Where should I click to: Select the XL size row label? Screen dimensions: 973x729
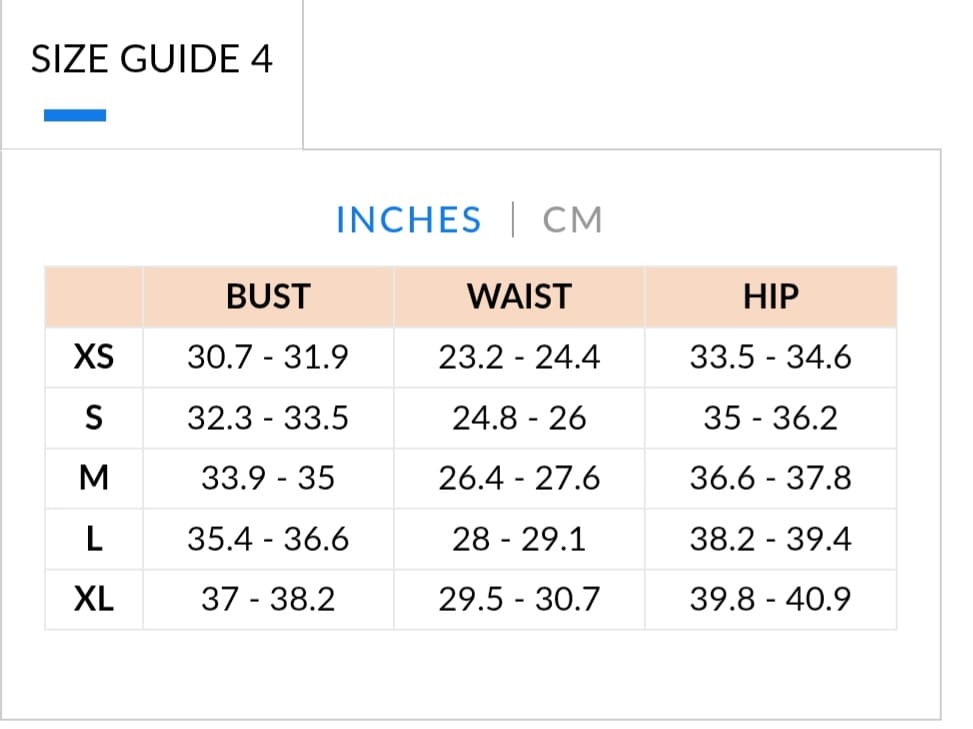click(94, 600)
